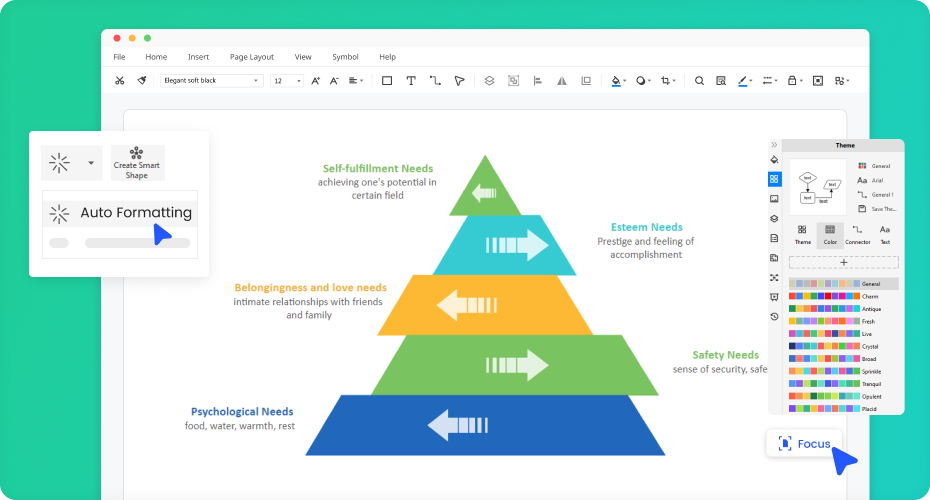This screenshot has width=930, height=500.
Task: Expand the font size dropdown showing 12
Action: [x=286, y=81]
